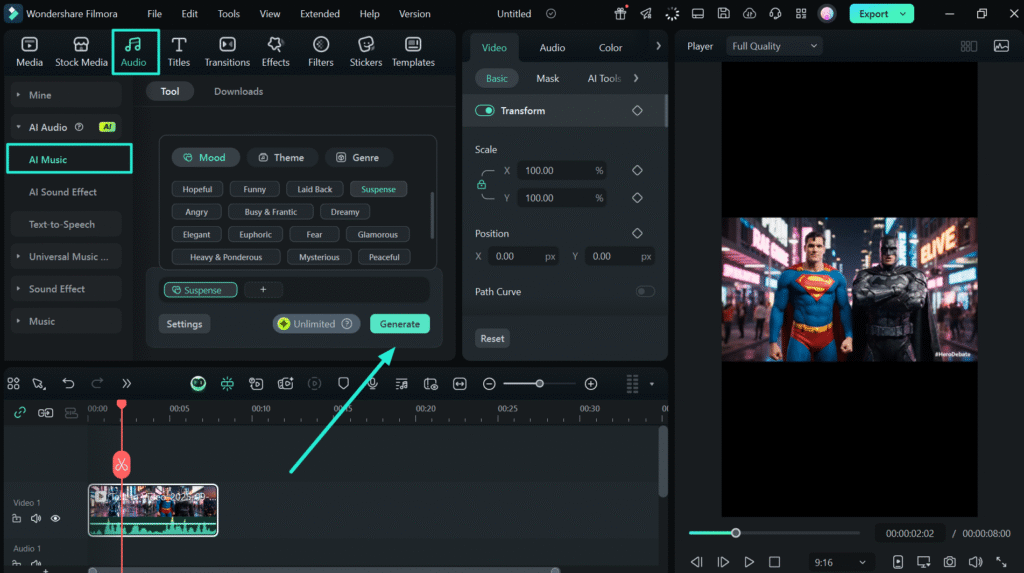Click the undo arrow in timeline toolbar
1024x573 pixels.
(x=68, y=383)
